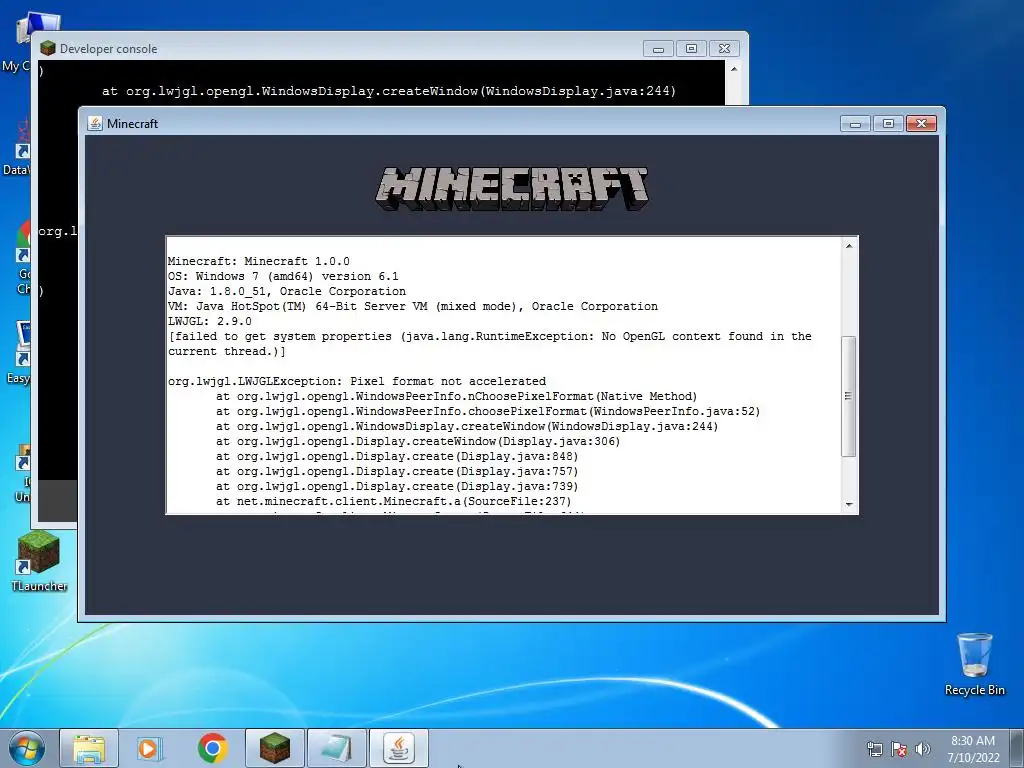
Task: Click the 'VM: Java HotSpot(TM)' line
Action: (413, 306)
